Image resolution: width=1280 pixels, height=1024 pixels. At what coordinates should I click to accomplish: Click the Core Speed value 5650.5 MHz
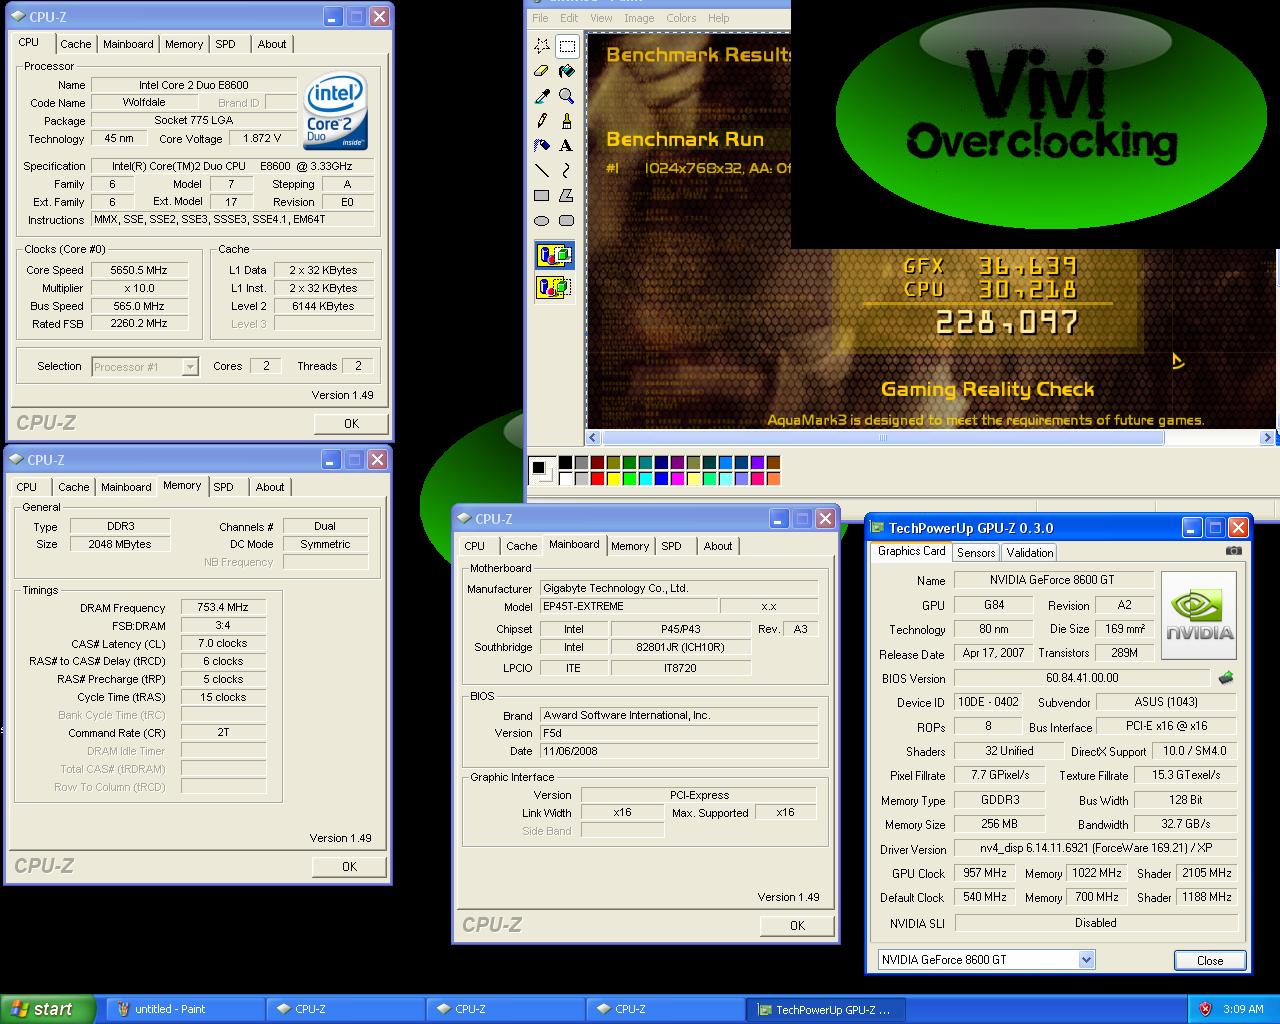pos(140,270)
